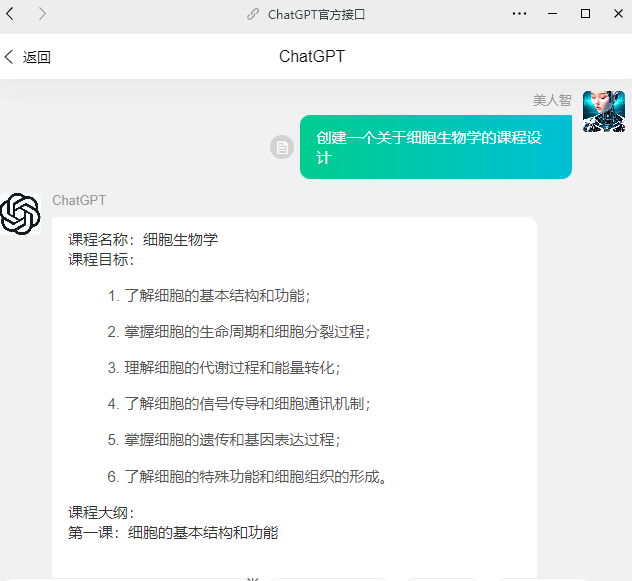The width and height of the screenshot is (632, 581).
Task: Click the gray ChatGPT sender name
Action: coord(79,200)
